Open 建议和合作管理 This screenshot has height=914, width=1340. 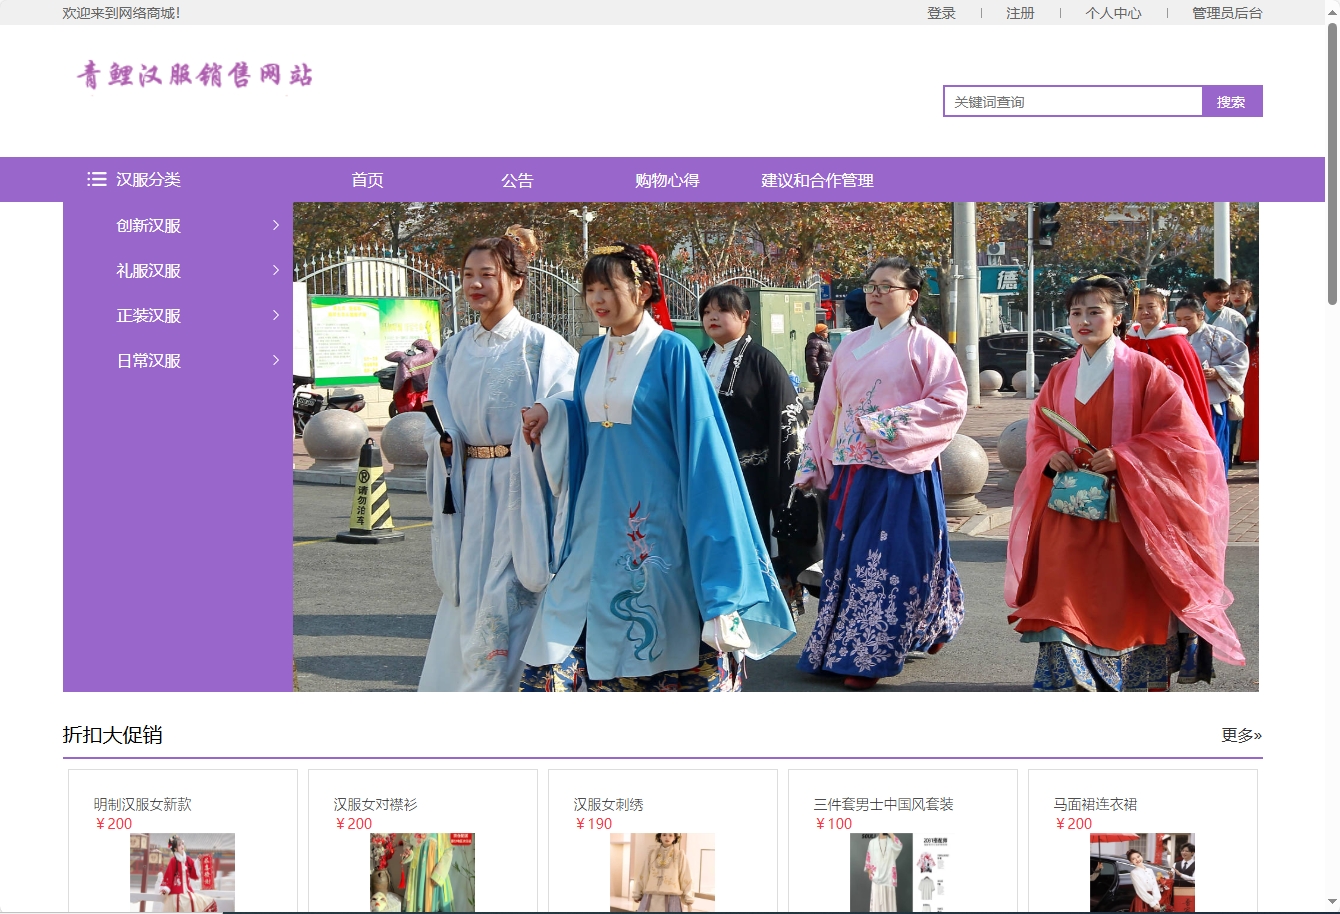coord(816,181)
